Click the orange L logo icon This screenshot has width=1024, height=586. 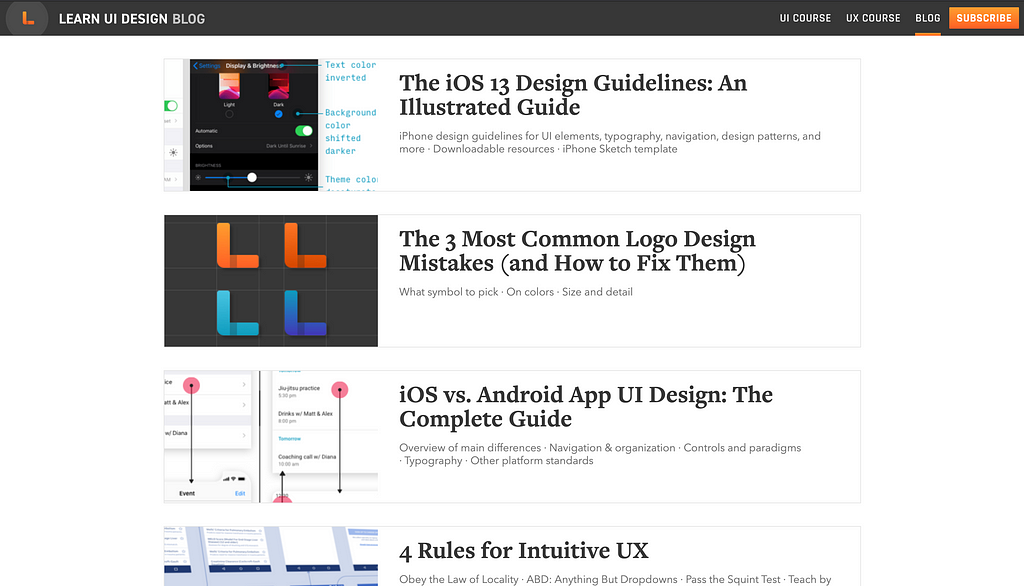tap(27, 18)
